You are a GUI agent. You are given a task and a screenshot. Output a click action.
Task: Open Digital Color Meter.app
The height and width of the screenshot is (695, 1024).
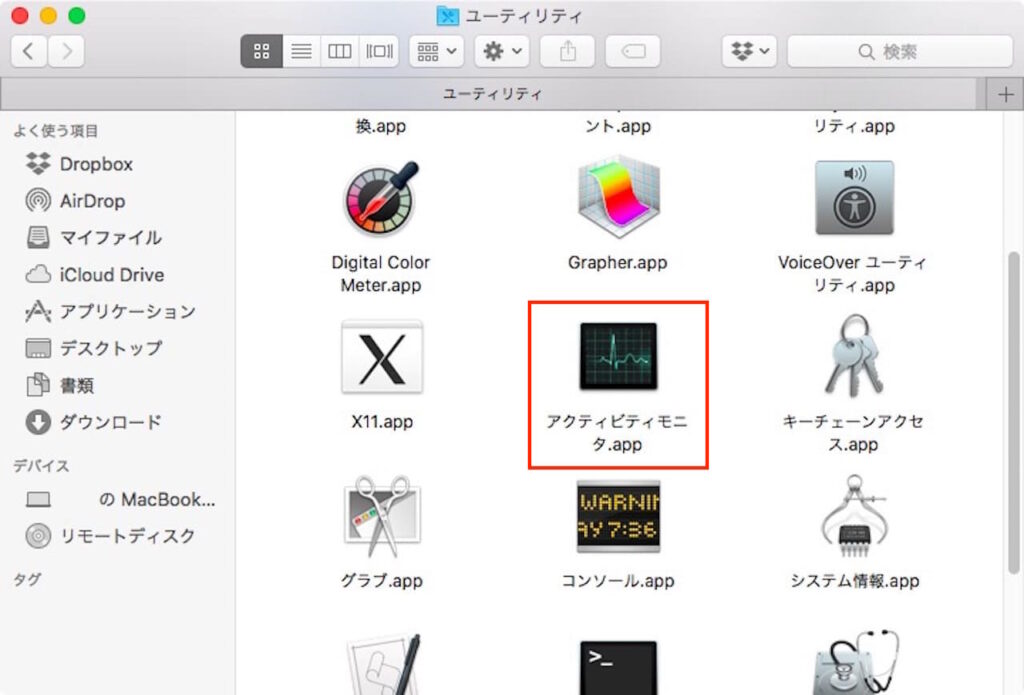[x=381, y=197]
